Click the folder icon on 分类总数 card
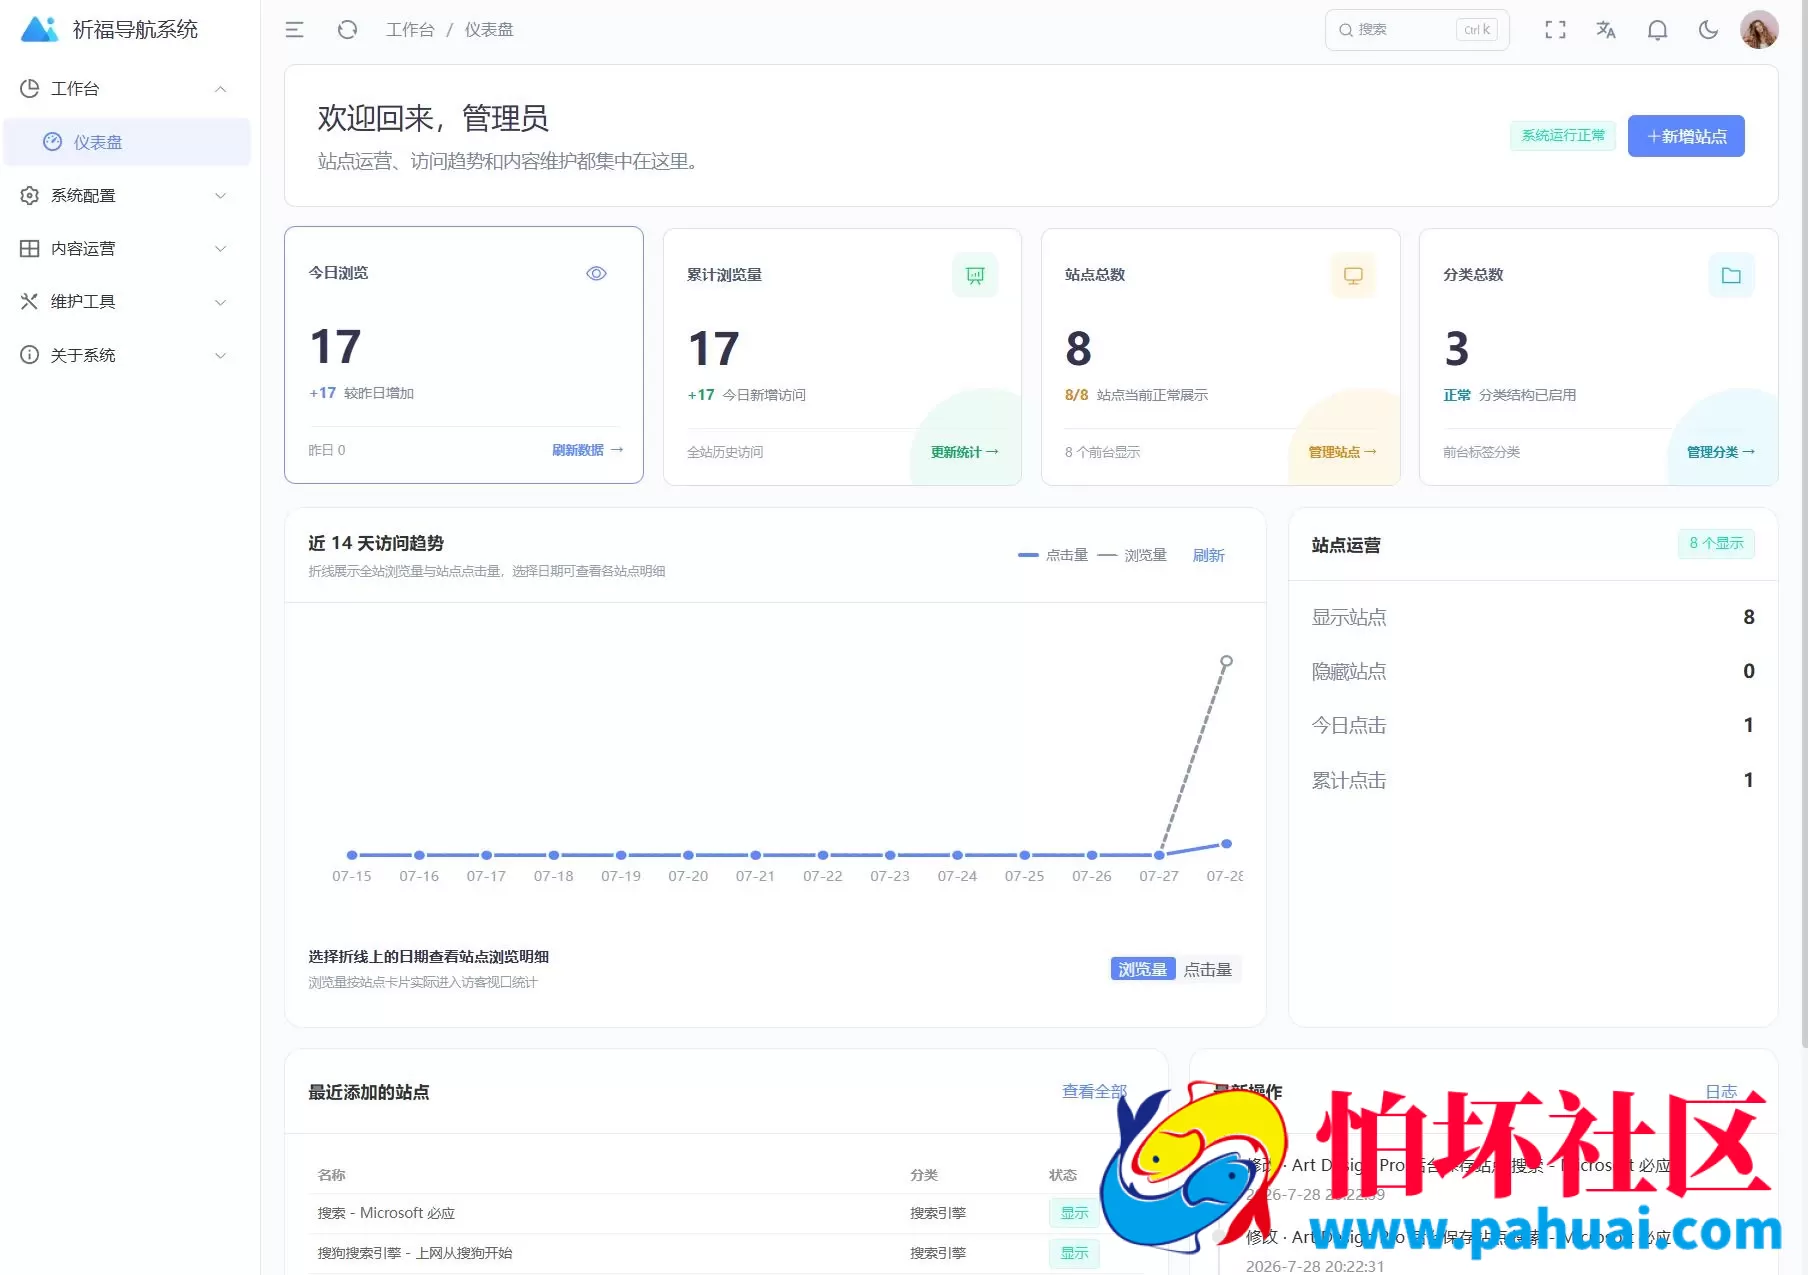1808x1275 pixels. (x=1731, y=275)
